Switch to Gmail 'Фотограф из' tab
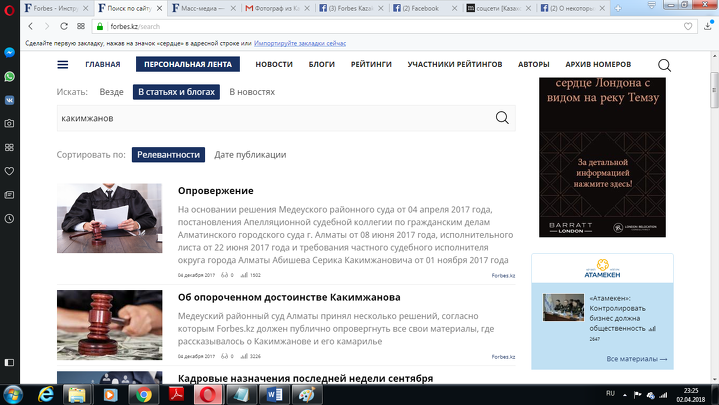 coord(277,8)
